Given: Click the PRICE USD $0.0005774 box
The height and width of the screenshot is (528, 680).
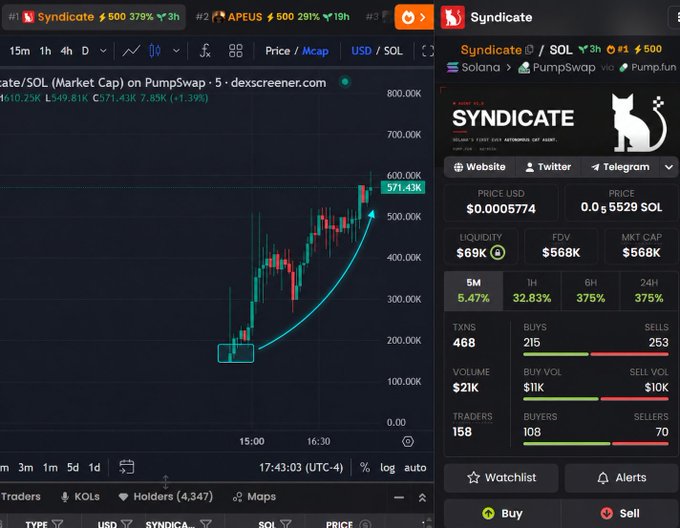Looking at the screenshot, I should tap(501, 202).
